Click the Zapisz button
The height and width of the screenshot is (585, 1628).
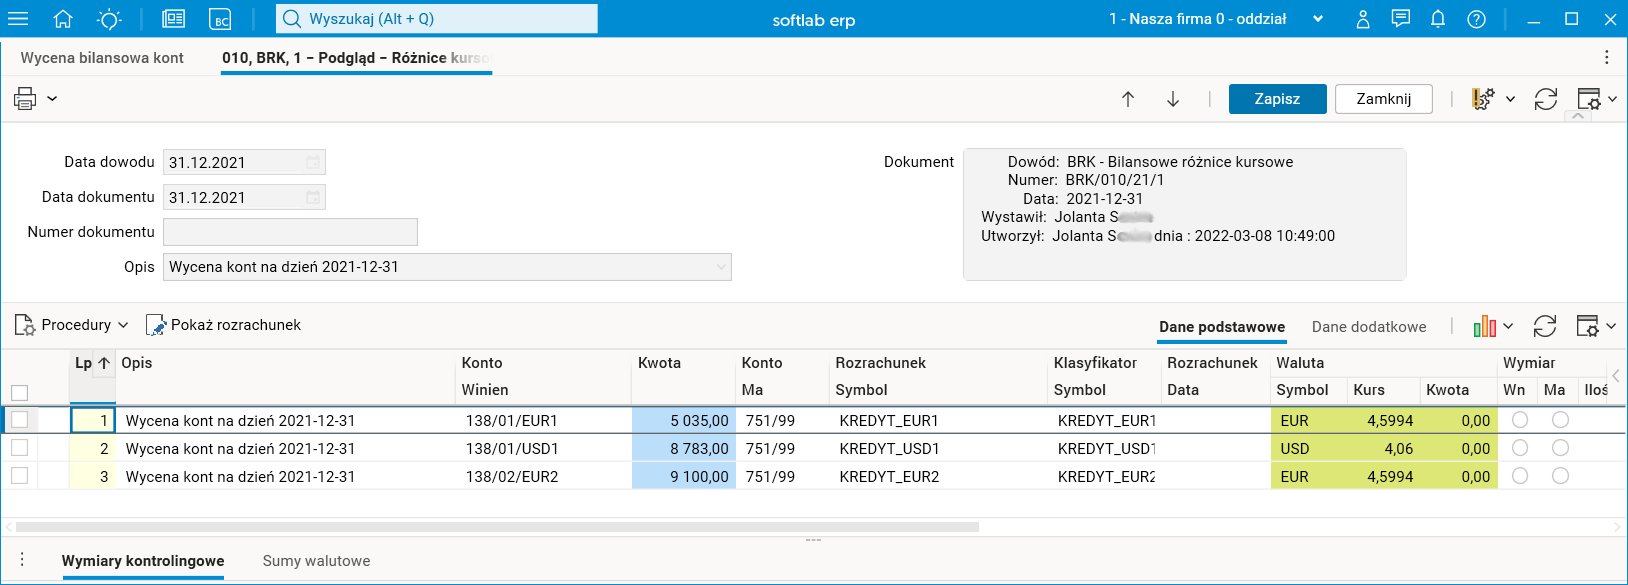click(x=1277, y=99)
